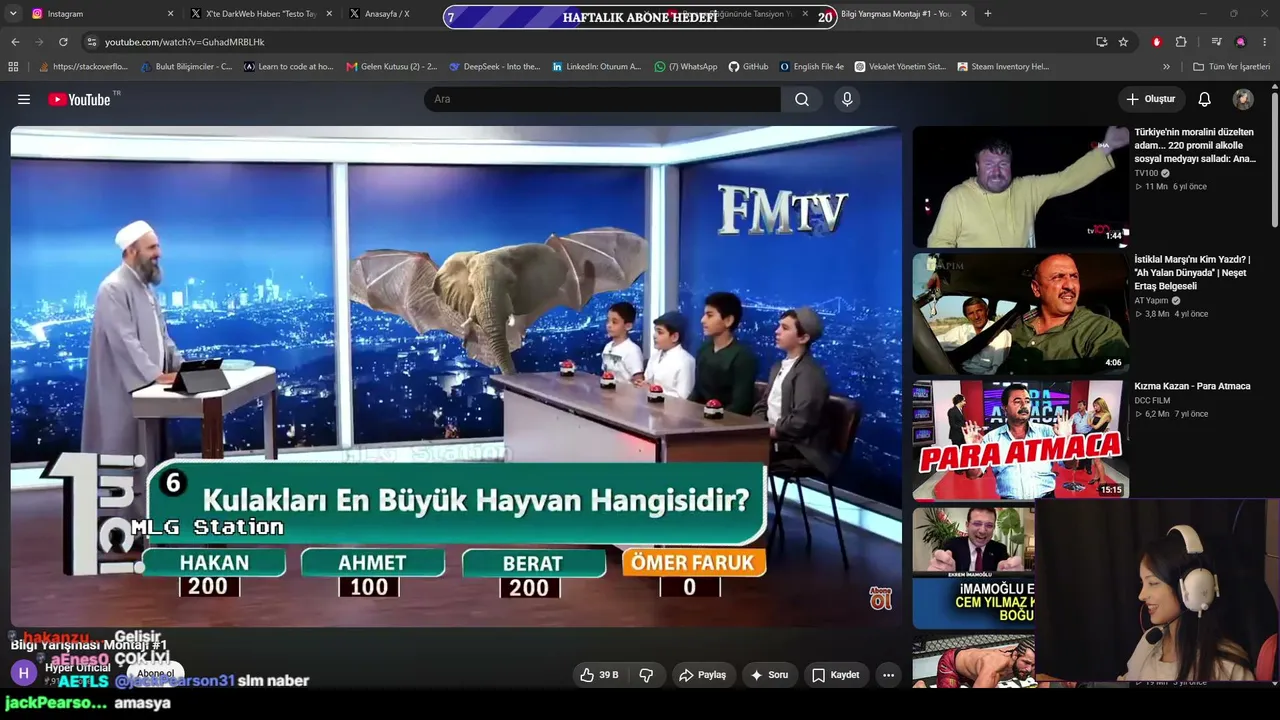Viewport: 1280px width, 720px height.
Task: Click the browser address bar URL
Action: [185, 42]
